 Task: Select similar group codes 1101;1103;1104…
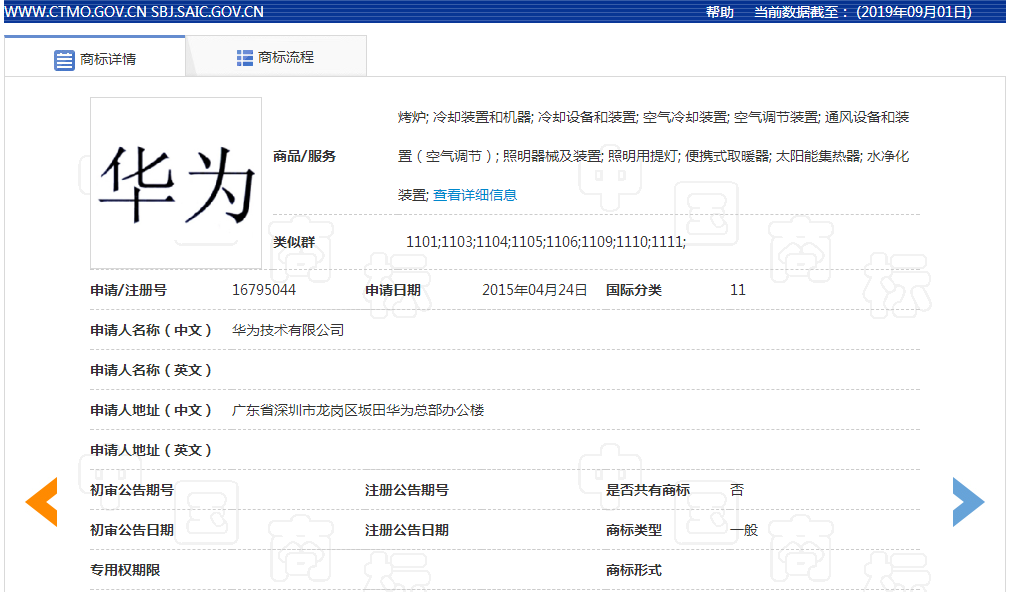545,242
